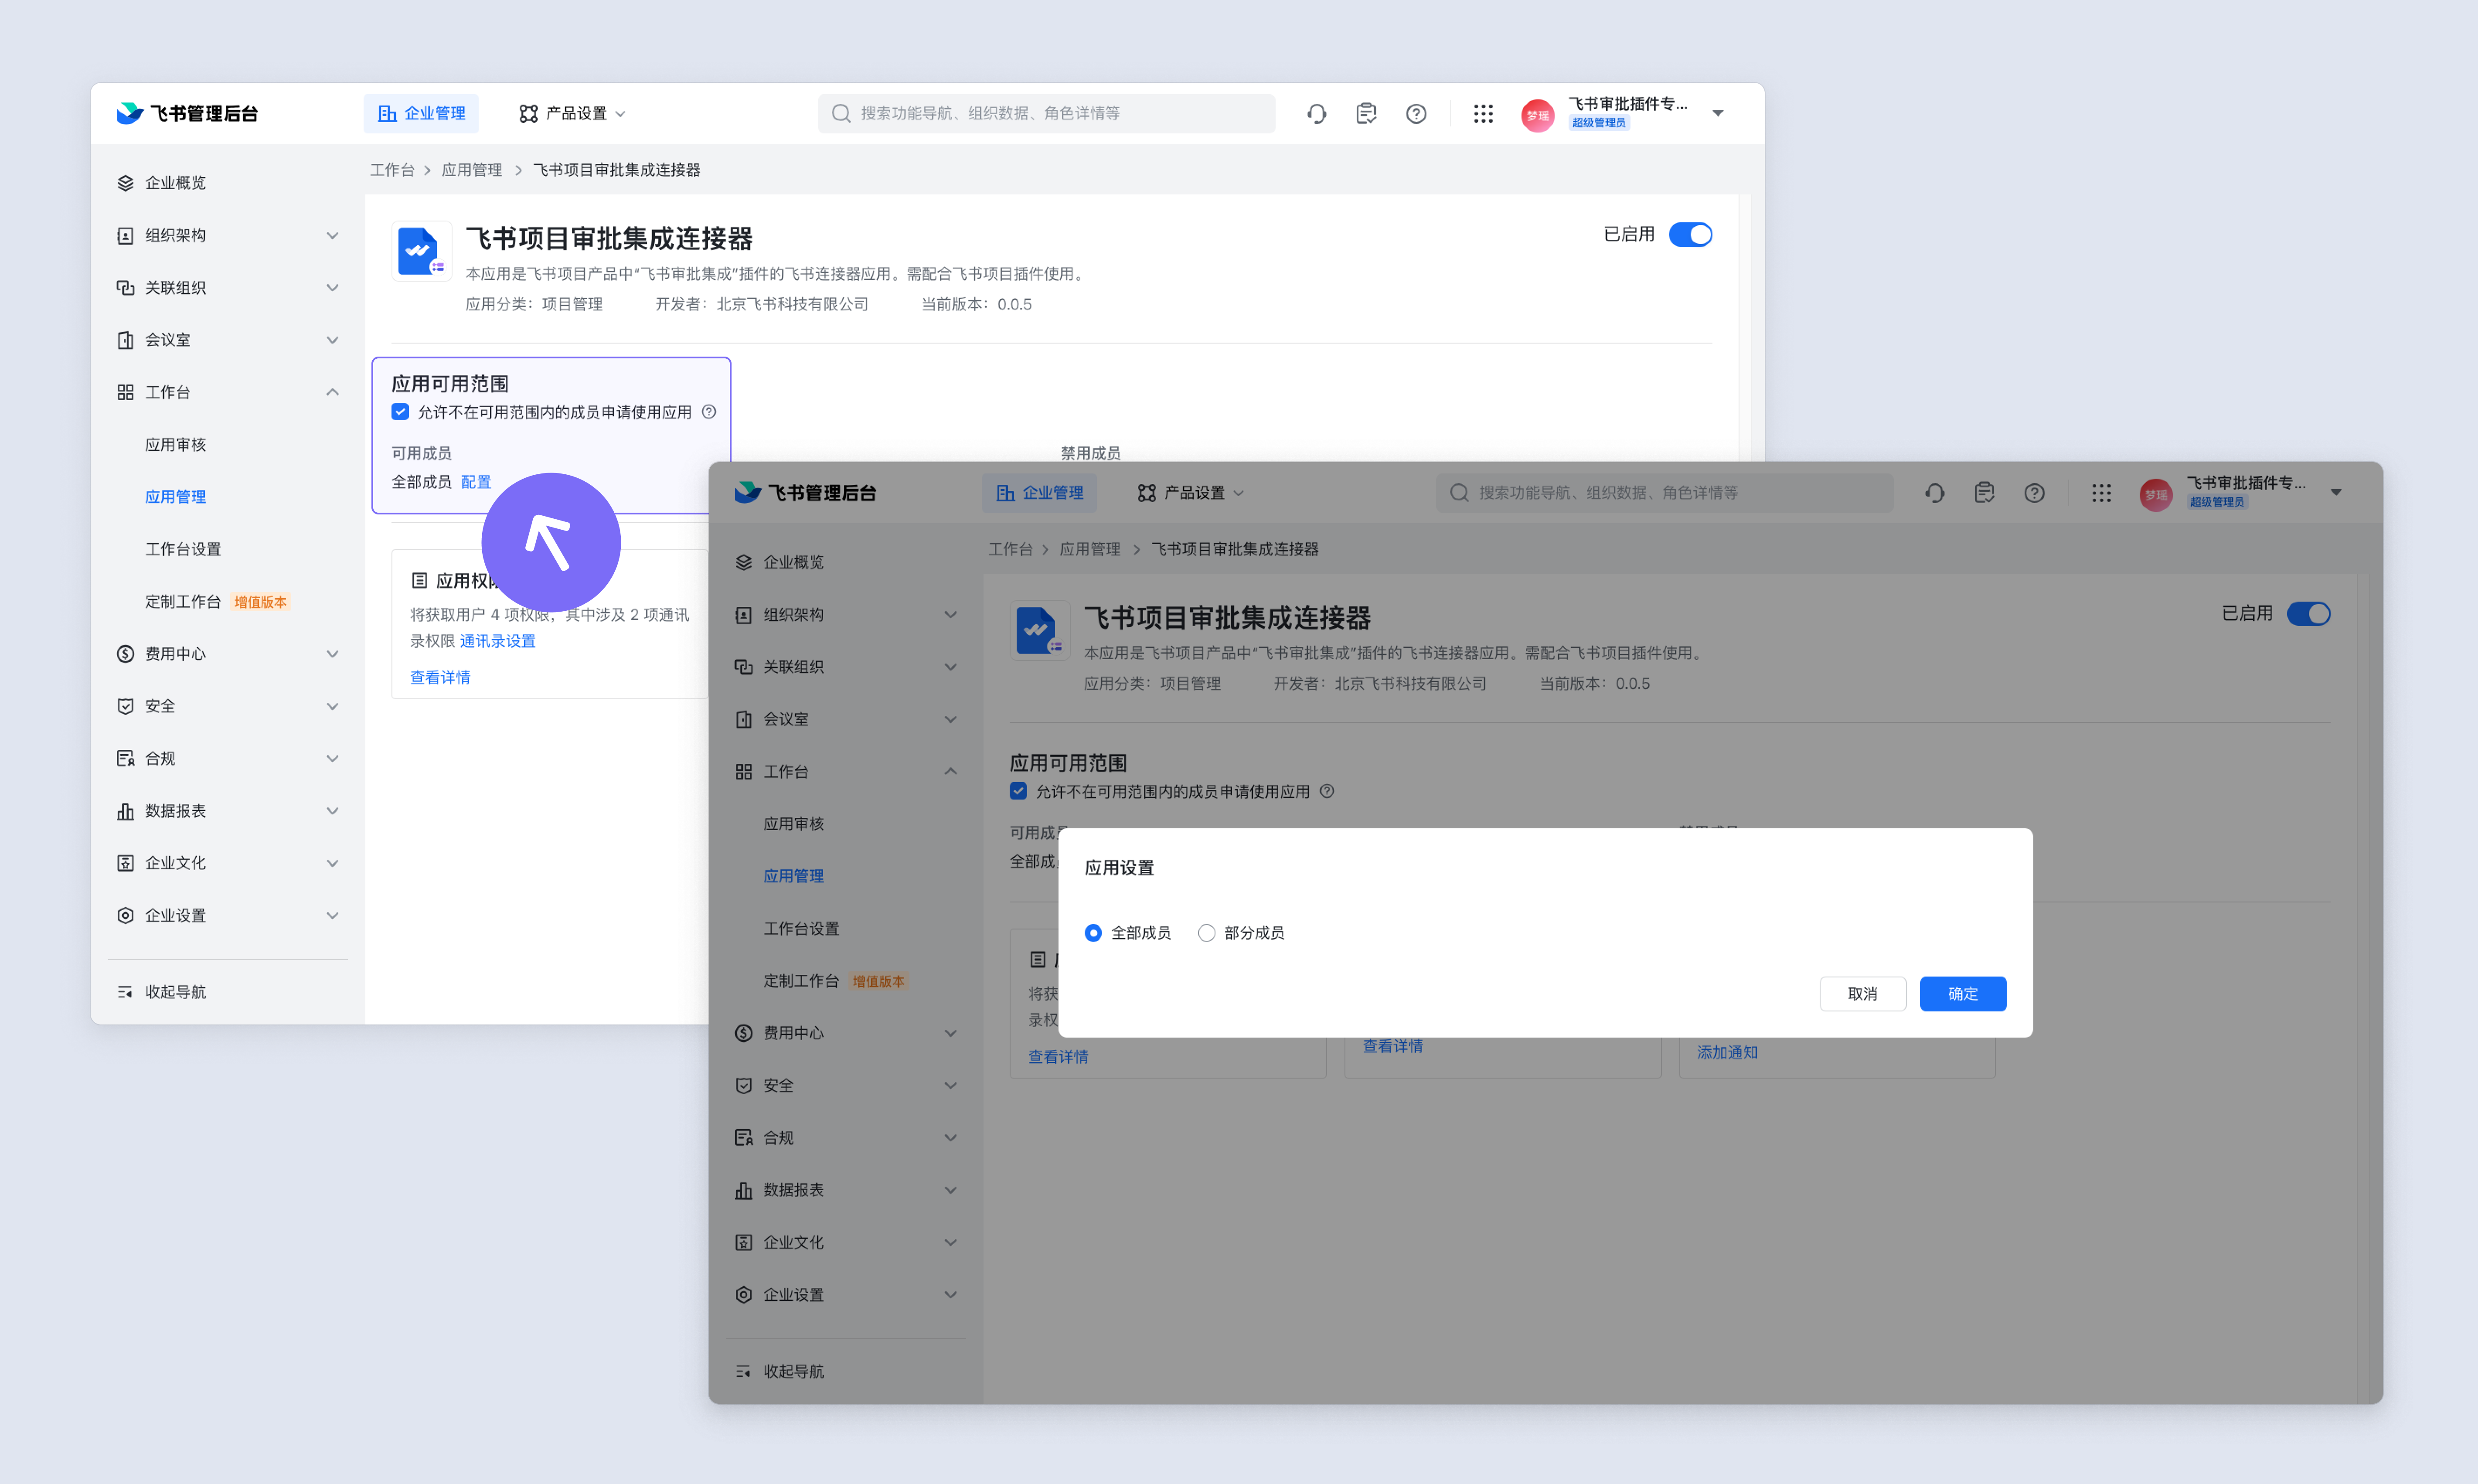Viewport: 2478px width, 1484px height.
Task: Uncheck 允许不在可用范围内的成员申请使用应用 in back window
Action: [400, 412]
